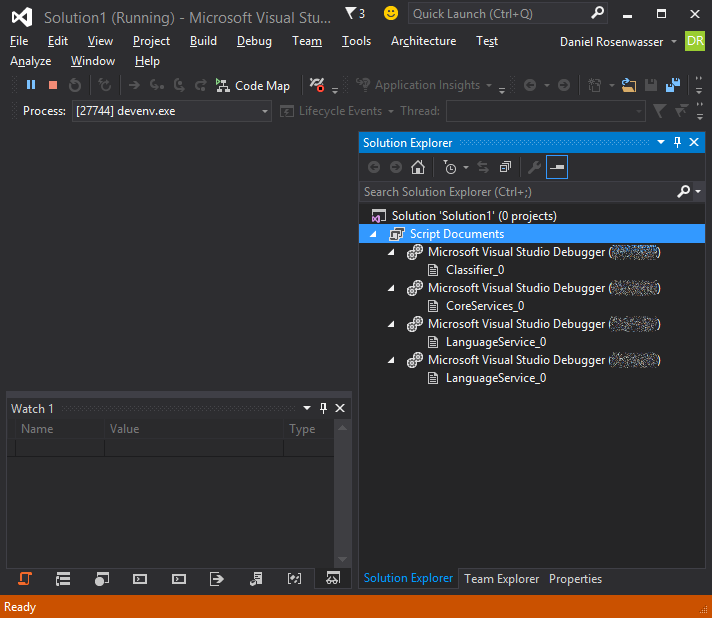Open the Application Insights dropdown

point(424,85)
